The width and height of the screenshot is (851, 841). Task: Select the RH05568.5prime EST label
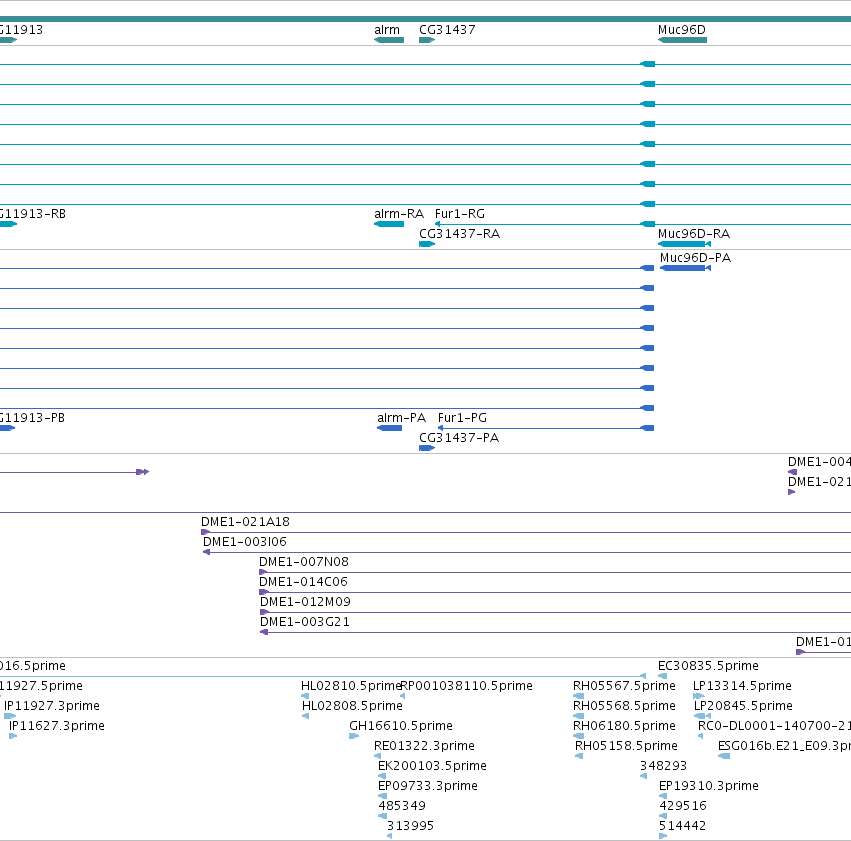point(624,706)
